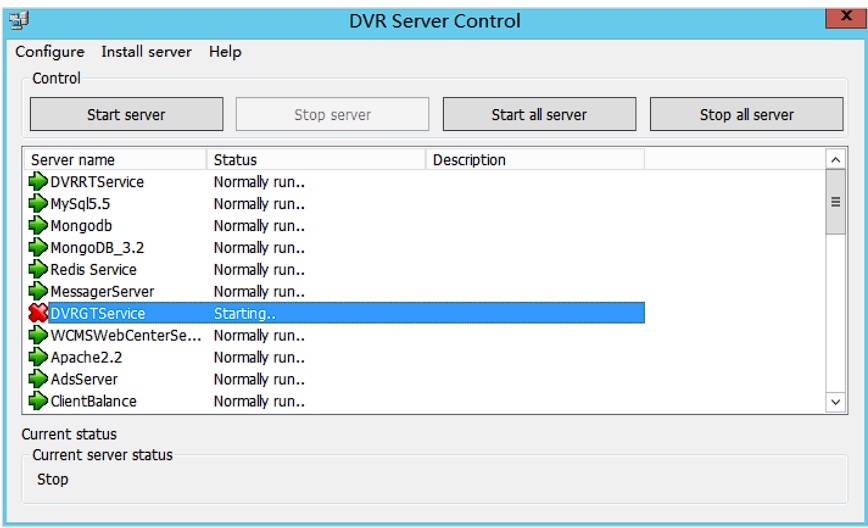
Task: Sort by the Status column header
Action: [316, 160]
